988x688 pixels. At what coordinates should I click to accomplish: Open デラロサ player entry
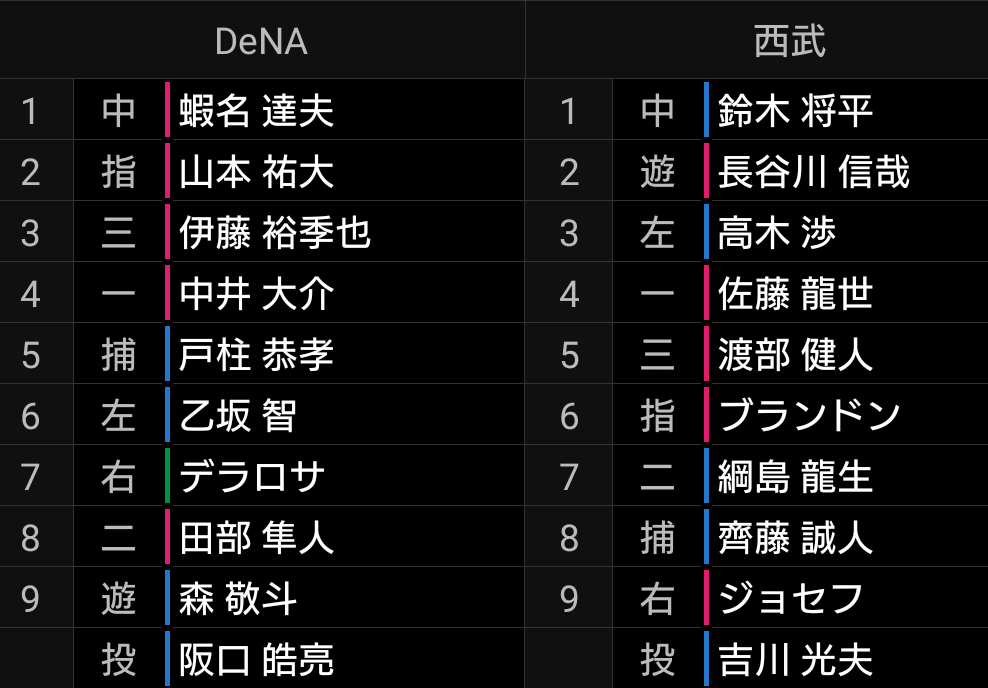(252, 477)
